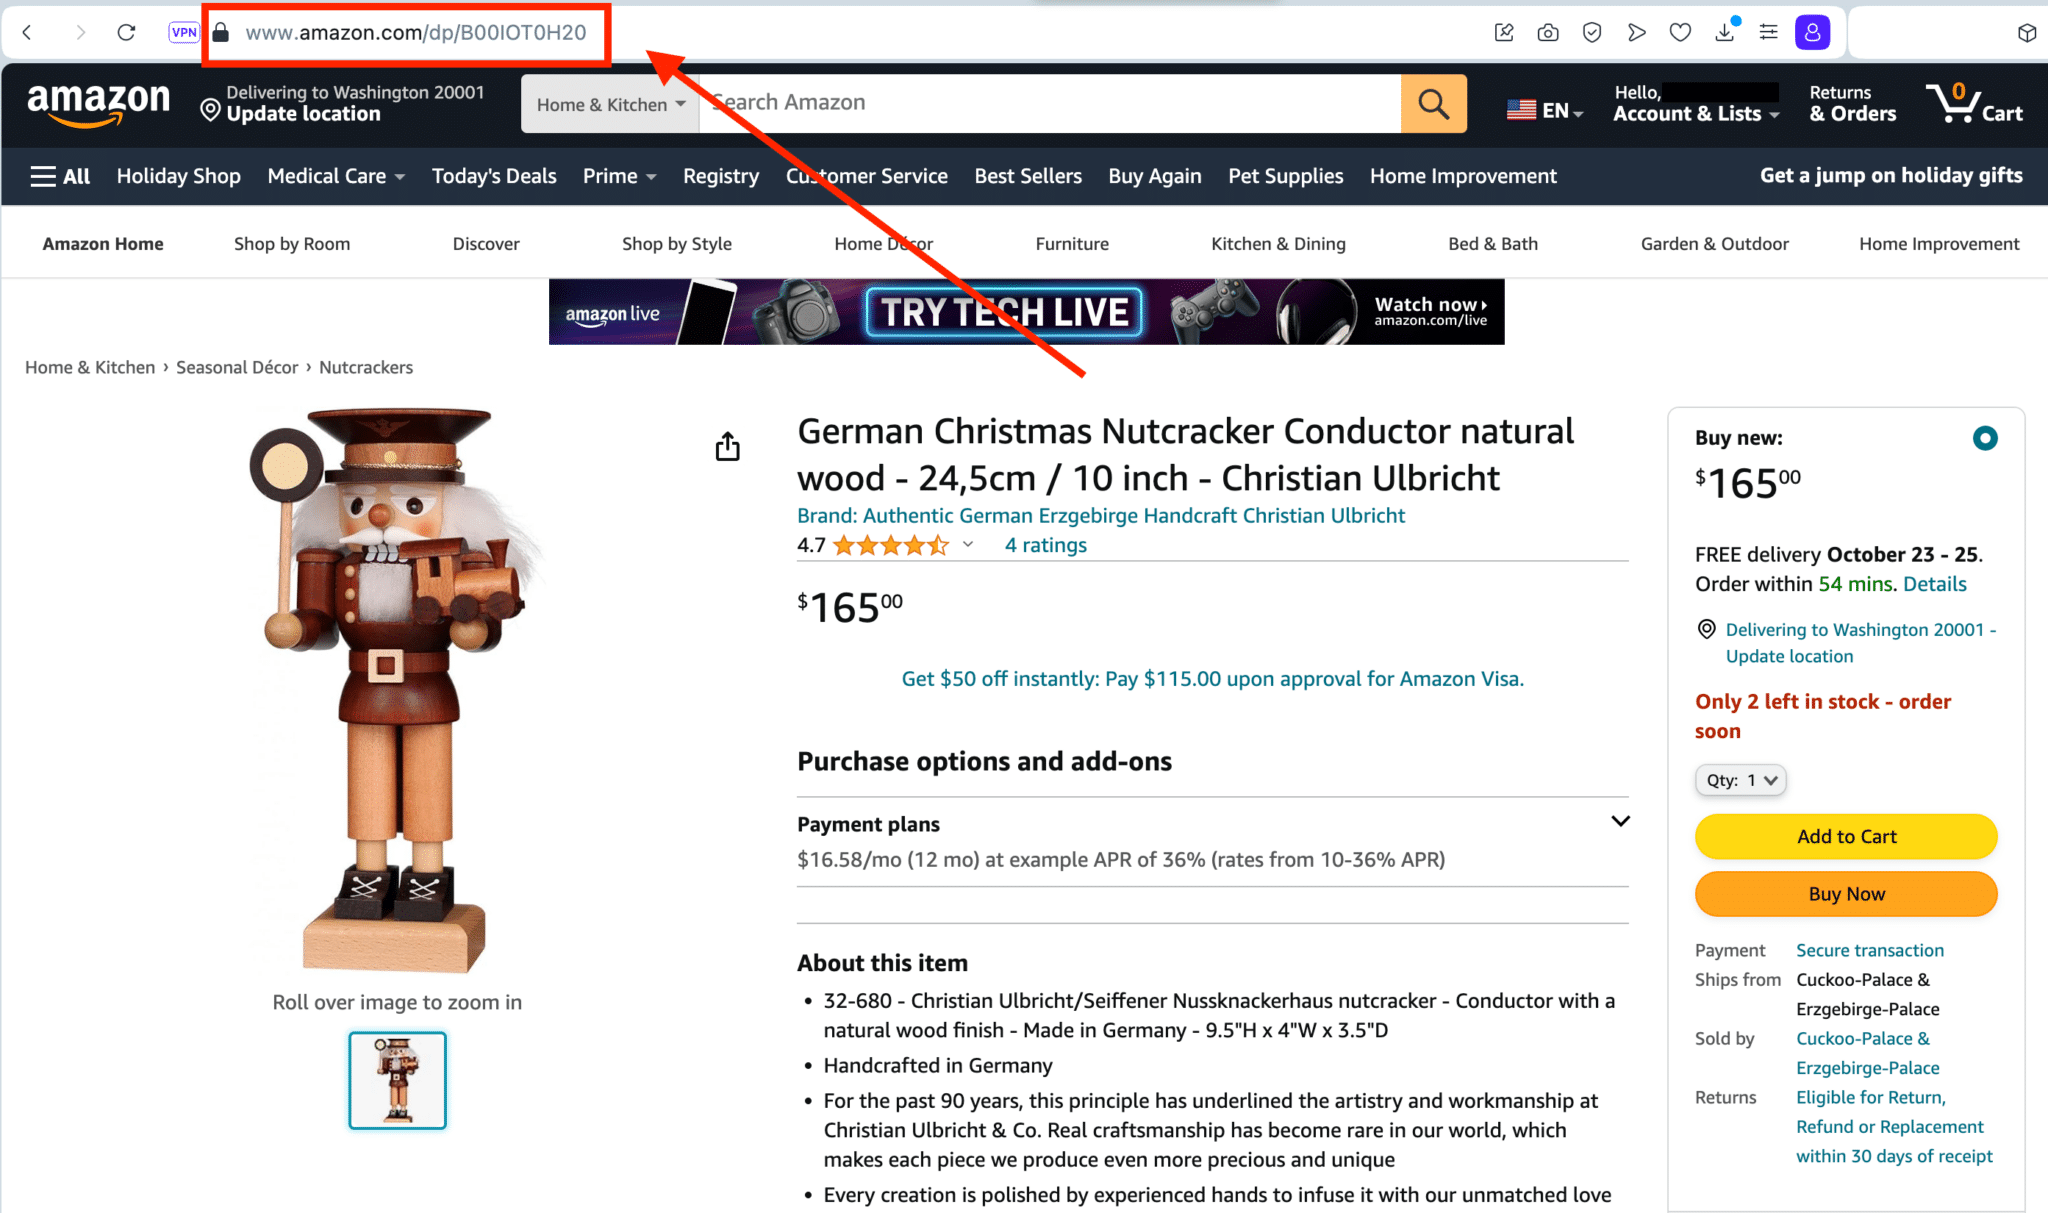The width and height of the screenshot is (2048, 1213).
Task: Click the Amazon Visa offer link
Action: (x=1209, y=679)
